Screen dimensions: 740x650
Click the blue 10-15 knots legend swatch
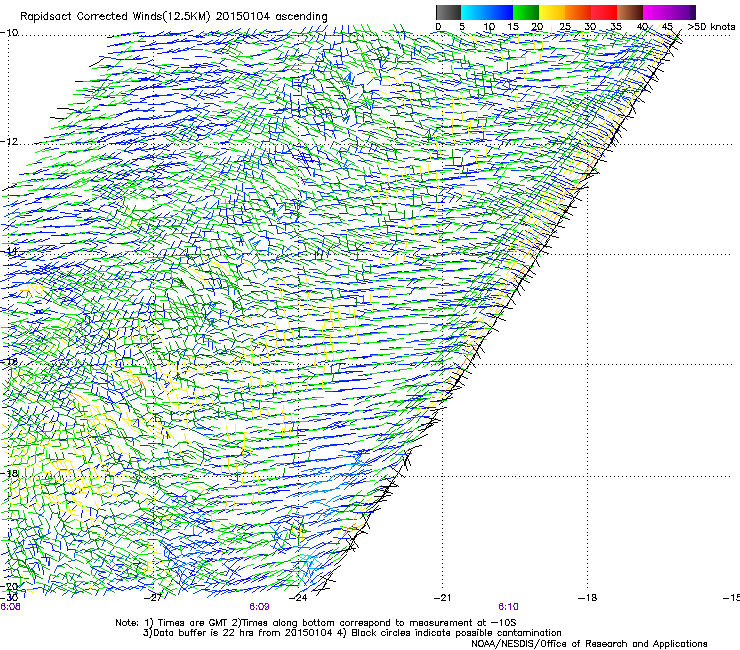click(x=500, y=12)
